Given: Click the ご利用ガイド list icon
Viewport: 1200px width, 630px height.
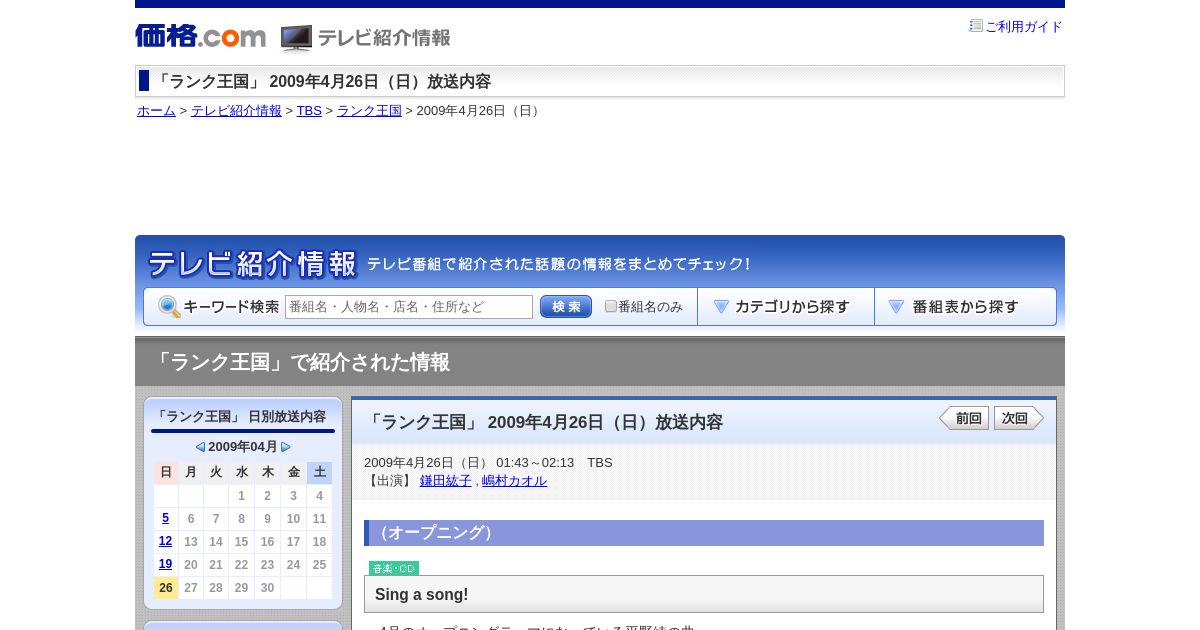Looking at the screenshot, I should pos(976,26).
